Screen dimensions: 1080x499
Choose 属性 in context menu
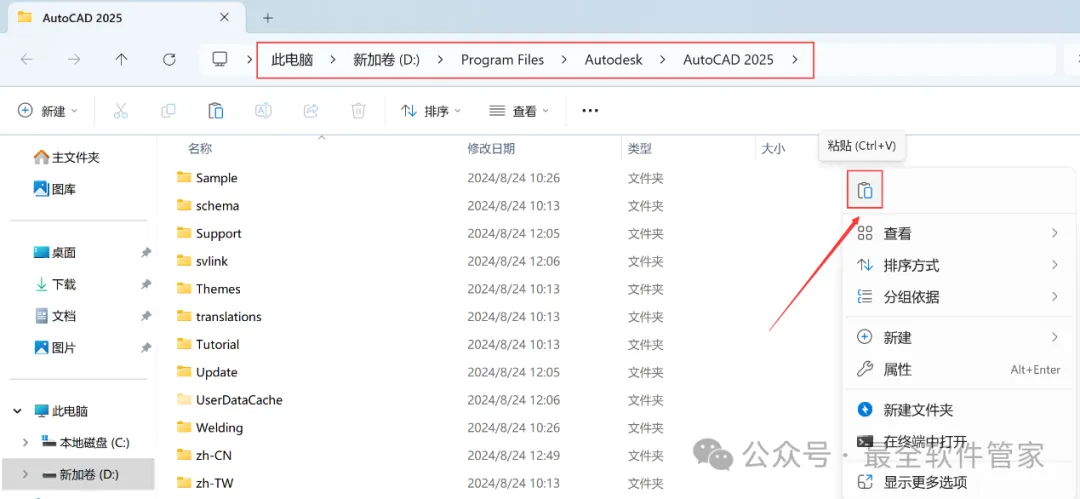pos(959,369)
